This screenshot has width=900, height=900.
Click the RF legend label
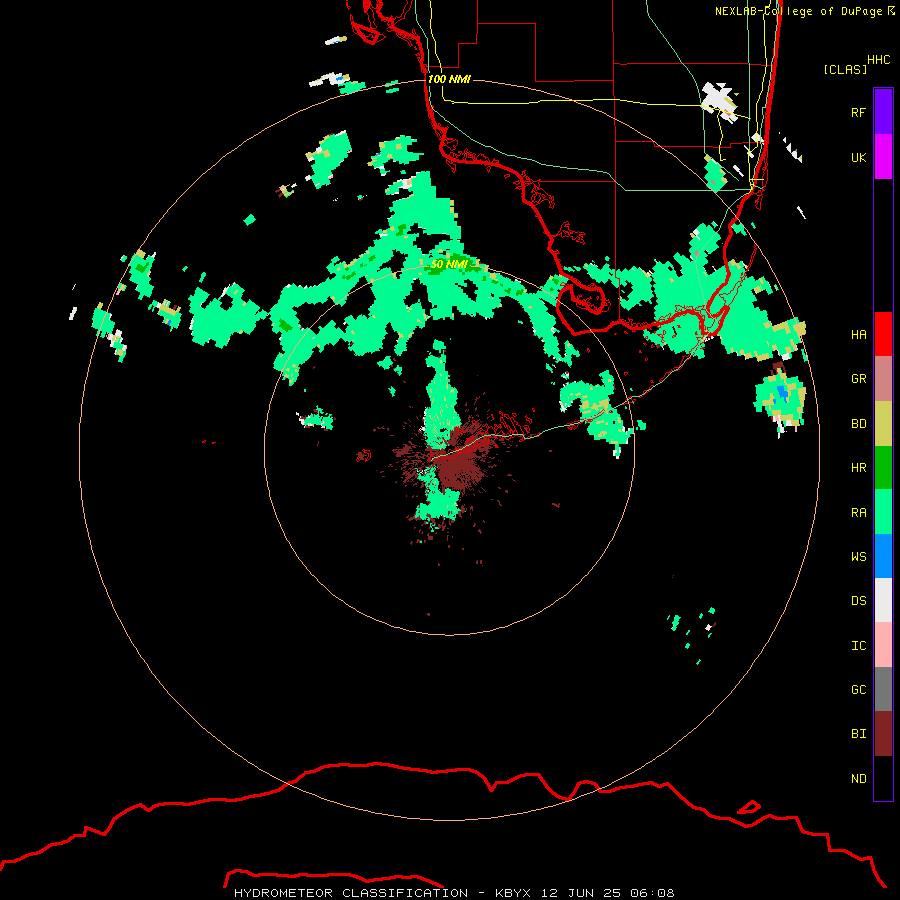tap(858, 112)
